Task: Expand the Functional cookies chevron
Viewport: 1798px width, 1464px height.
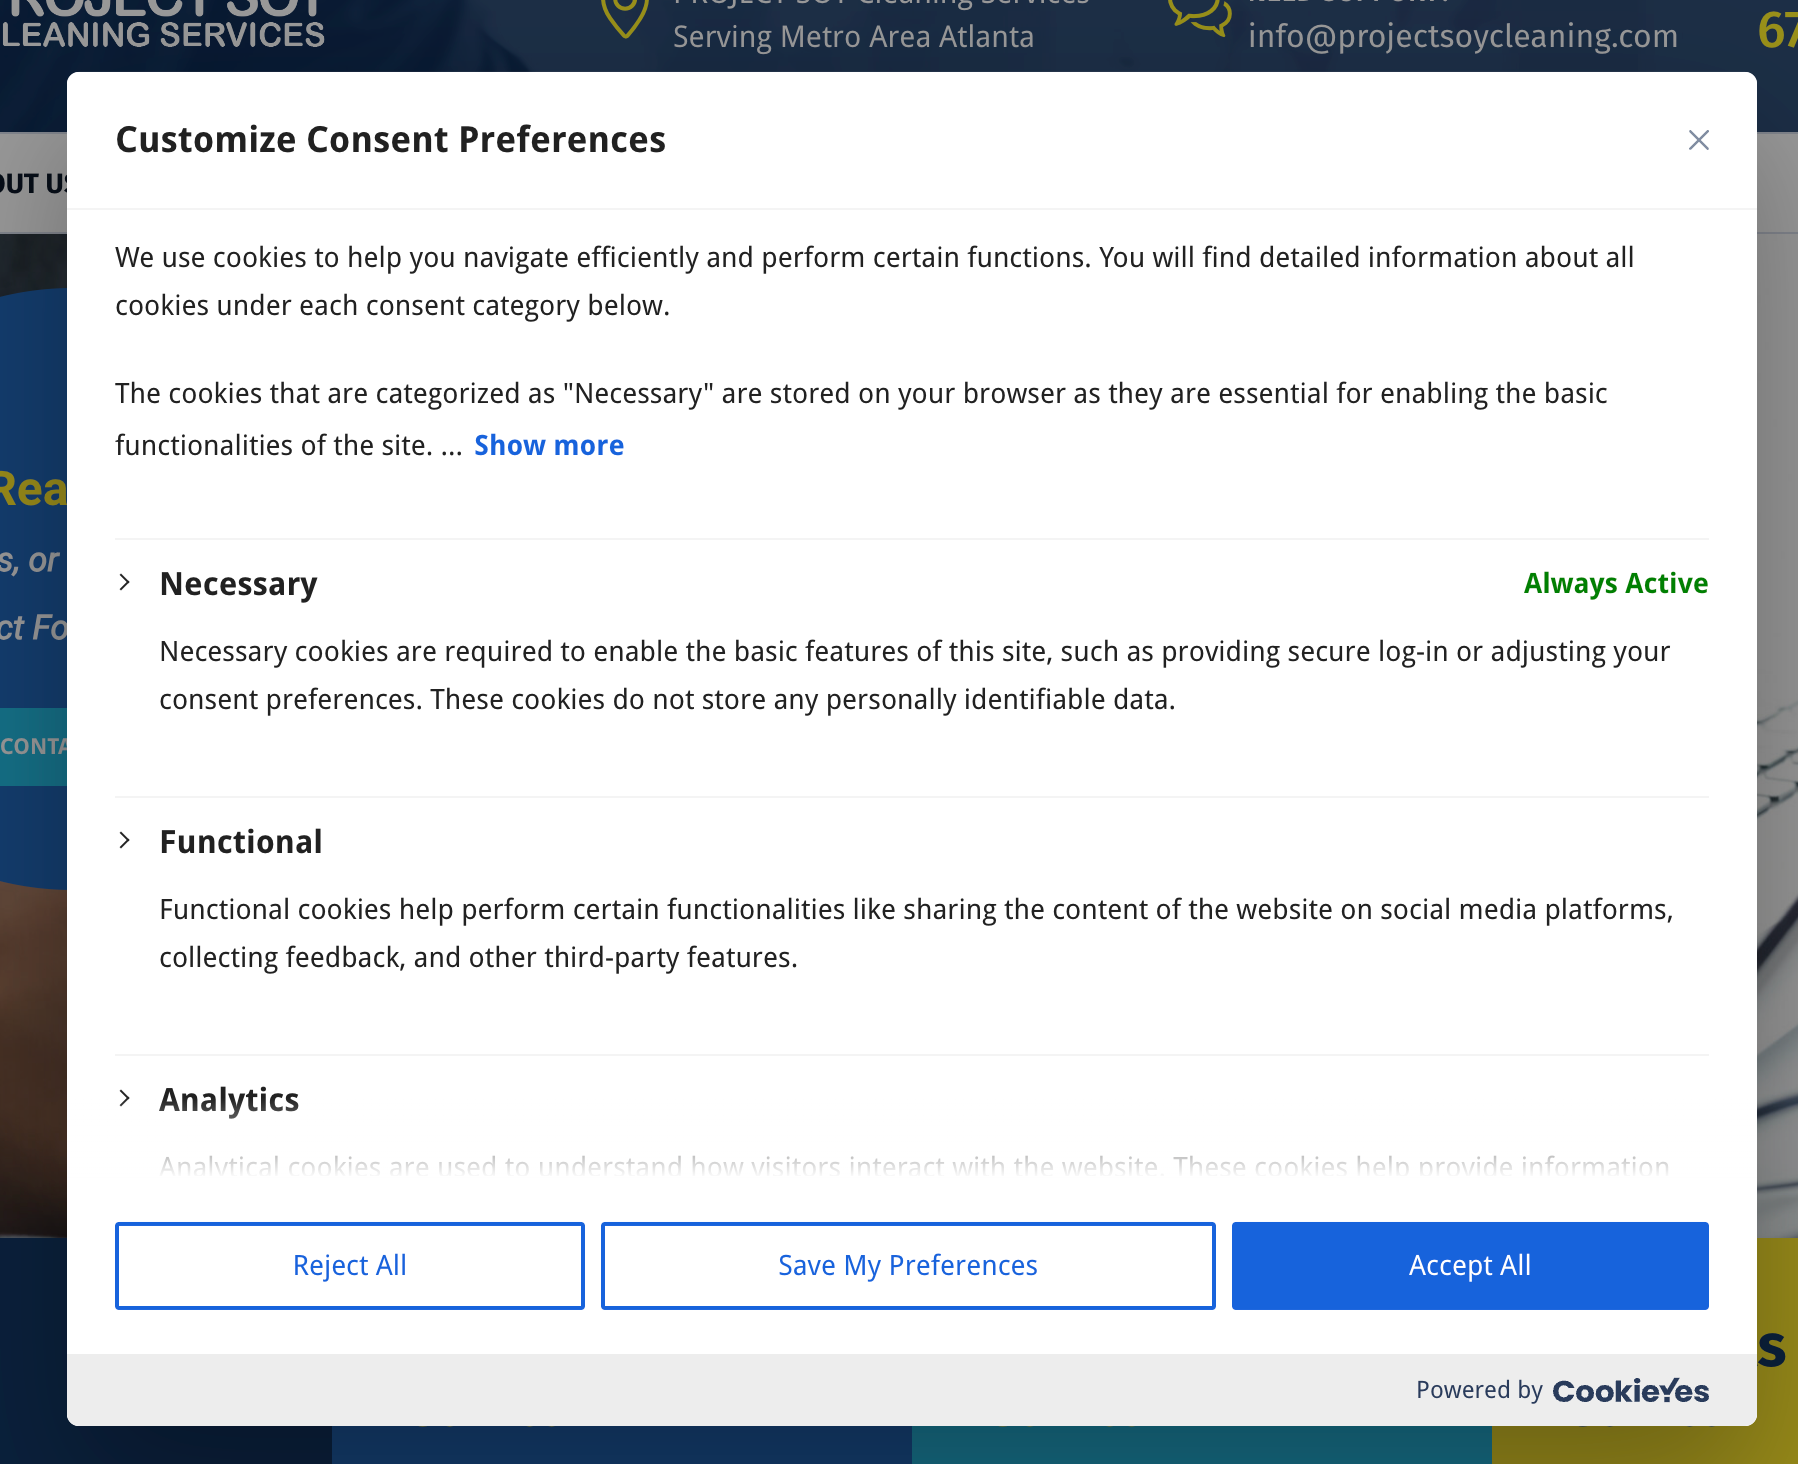Action: click(125, 840)
